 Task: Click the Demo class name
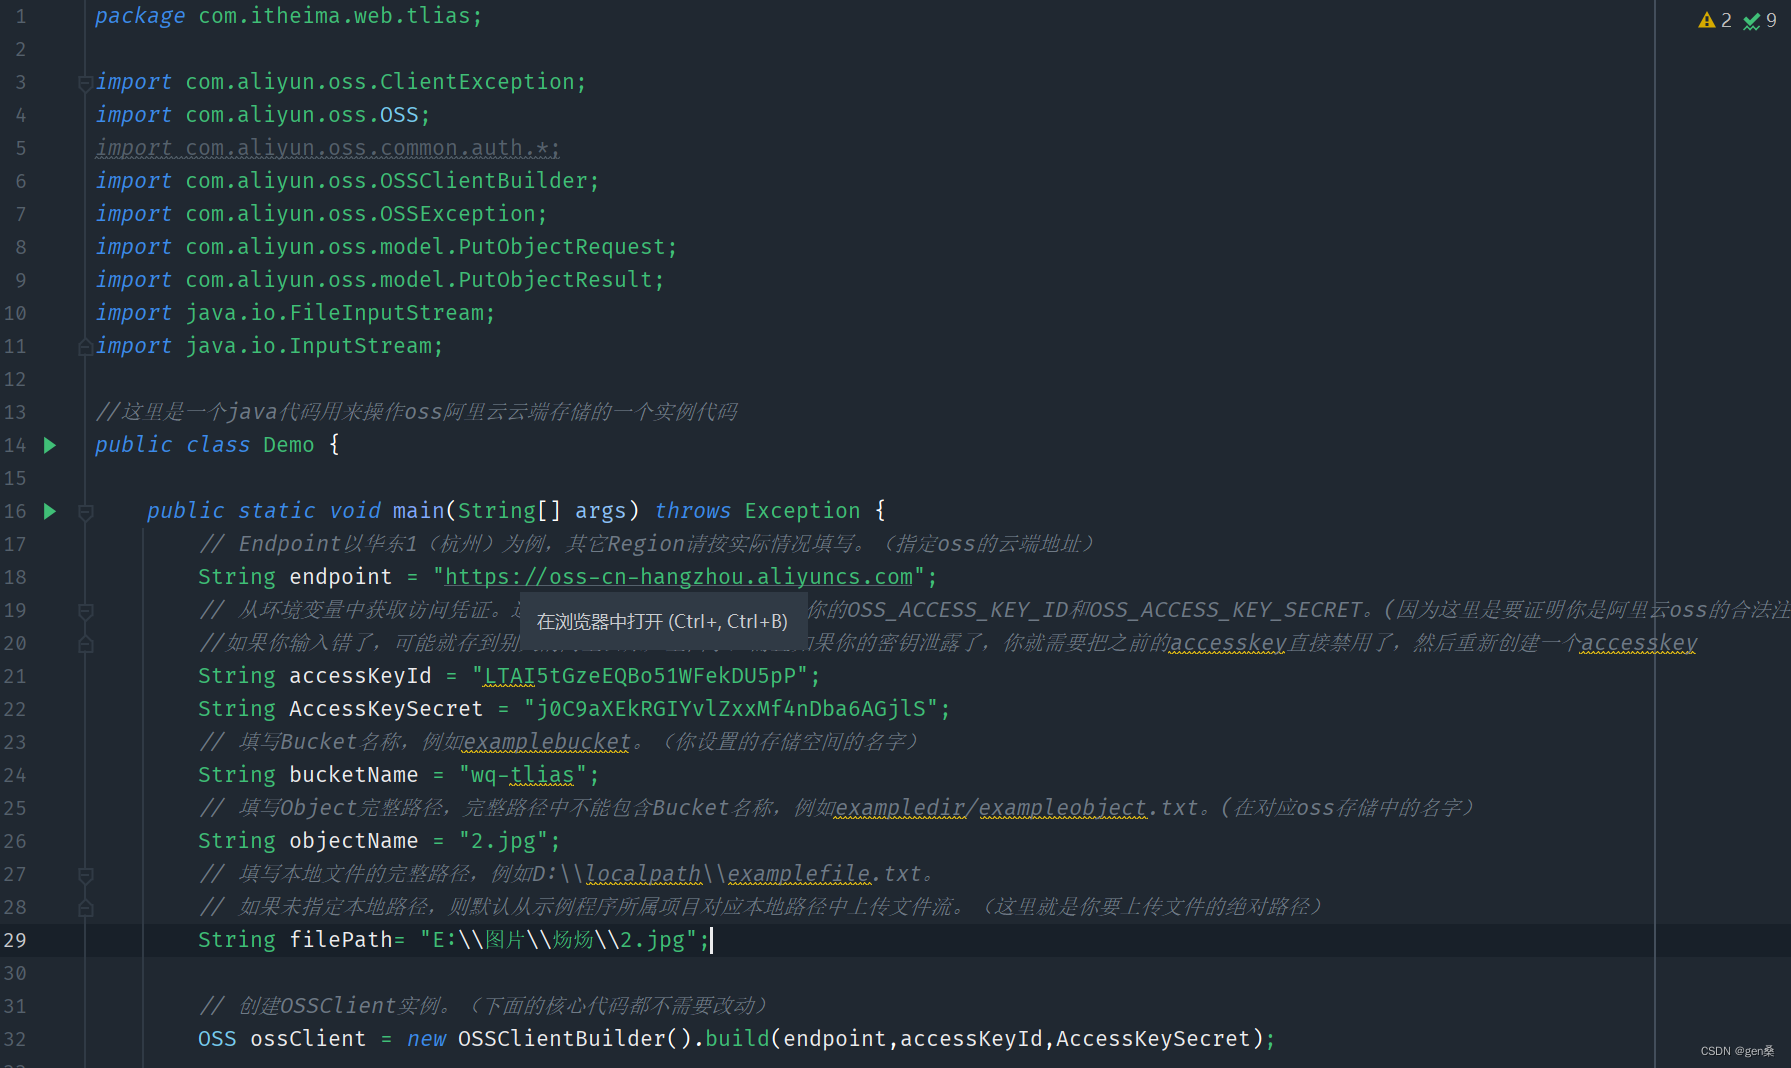pyautogui.click(x=288, y=445)
